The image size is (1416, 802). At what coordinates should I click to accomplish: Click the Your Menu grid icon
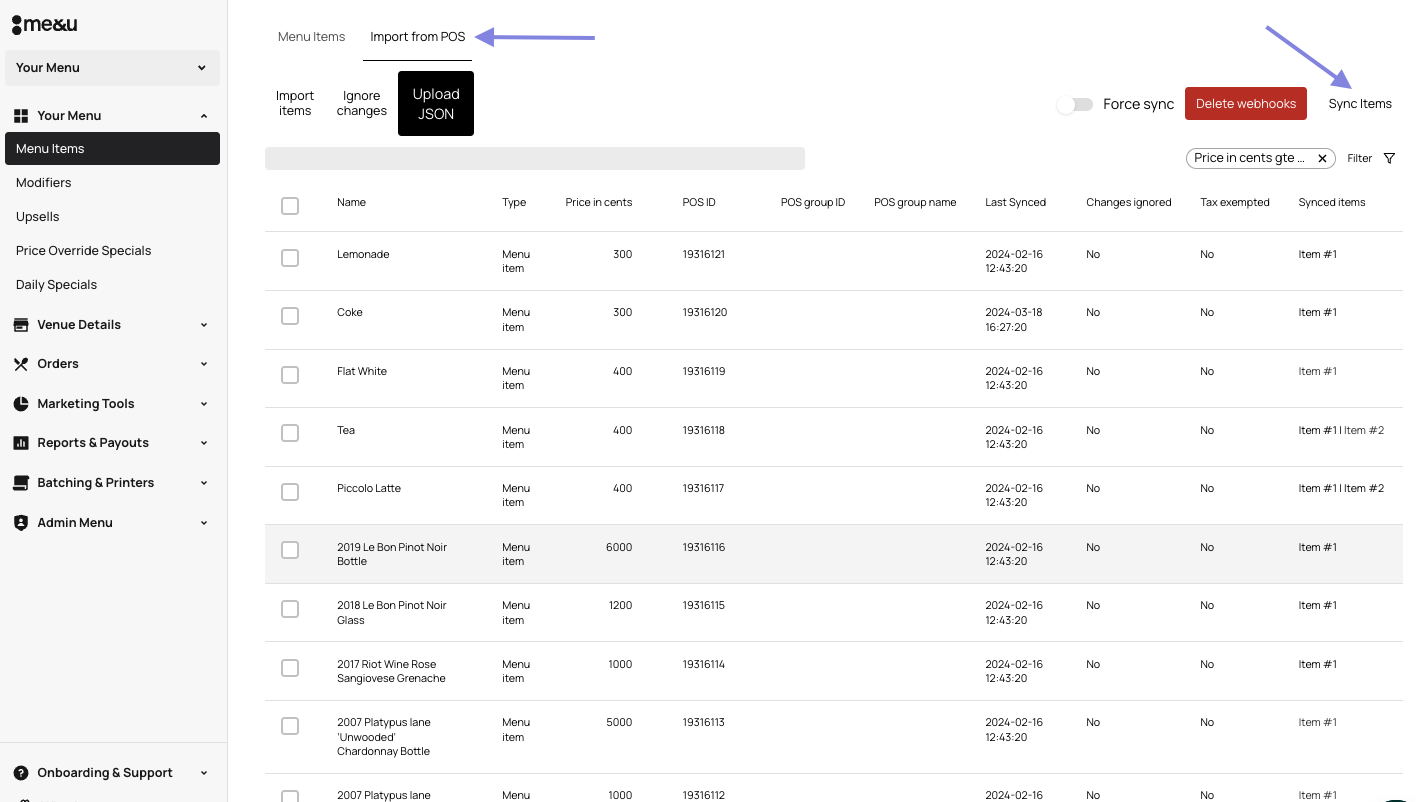[21, 116]
